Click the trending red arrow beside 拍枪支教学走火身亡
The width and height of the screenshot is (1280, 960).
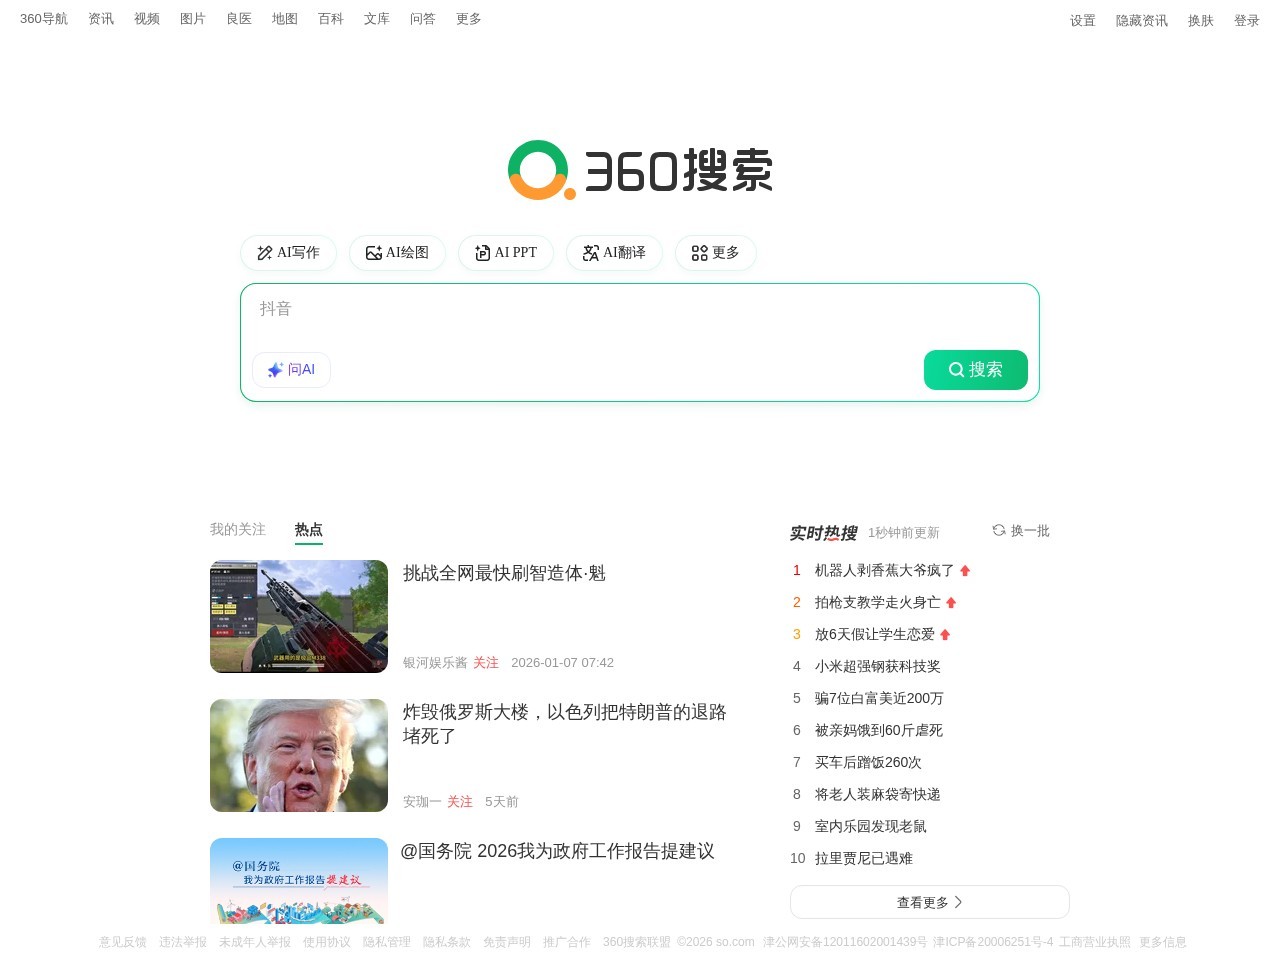951,602
